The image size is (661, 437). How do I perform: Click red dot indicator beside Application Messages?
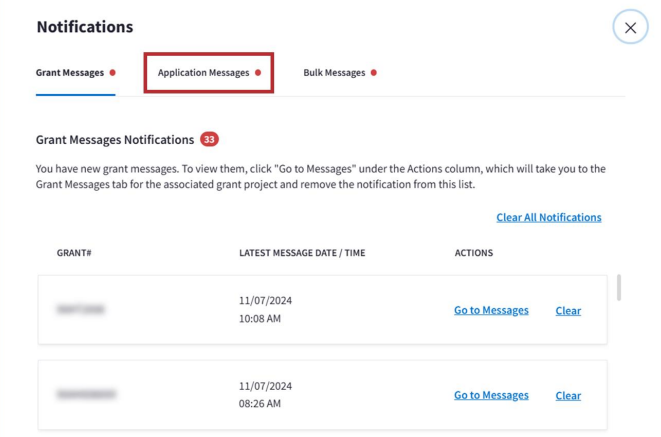258,73
